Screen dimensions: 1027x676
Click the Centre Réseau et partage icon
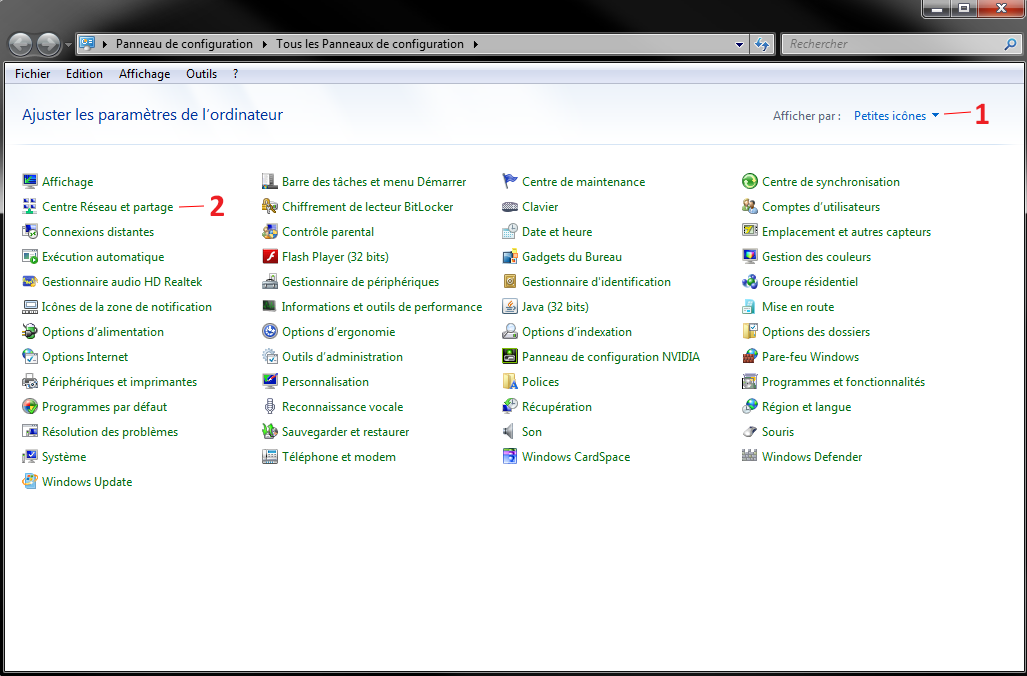pos(29,206)
